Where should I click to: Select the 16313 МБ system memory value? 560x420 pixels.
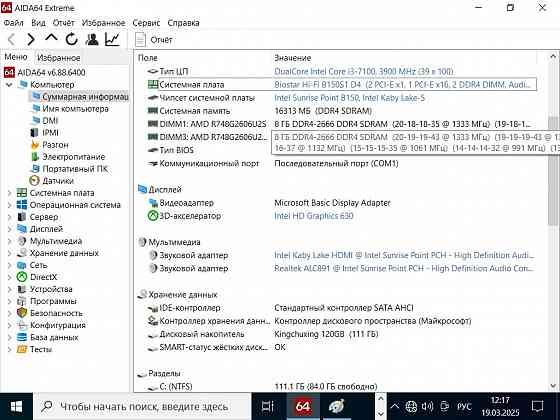coord(323,111)
